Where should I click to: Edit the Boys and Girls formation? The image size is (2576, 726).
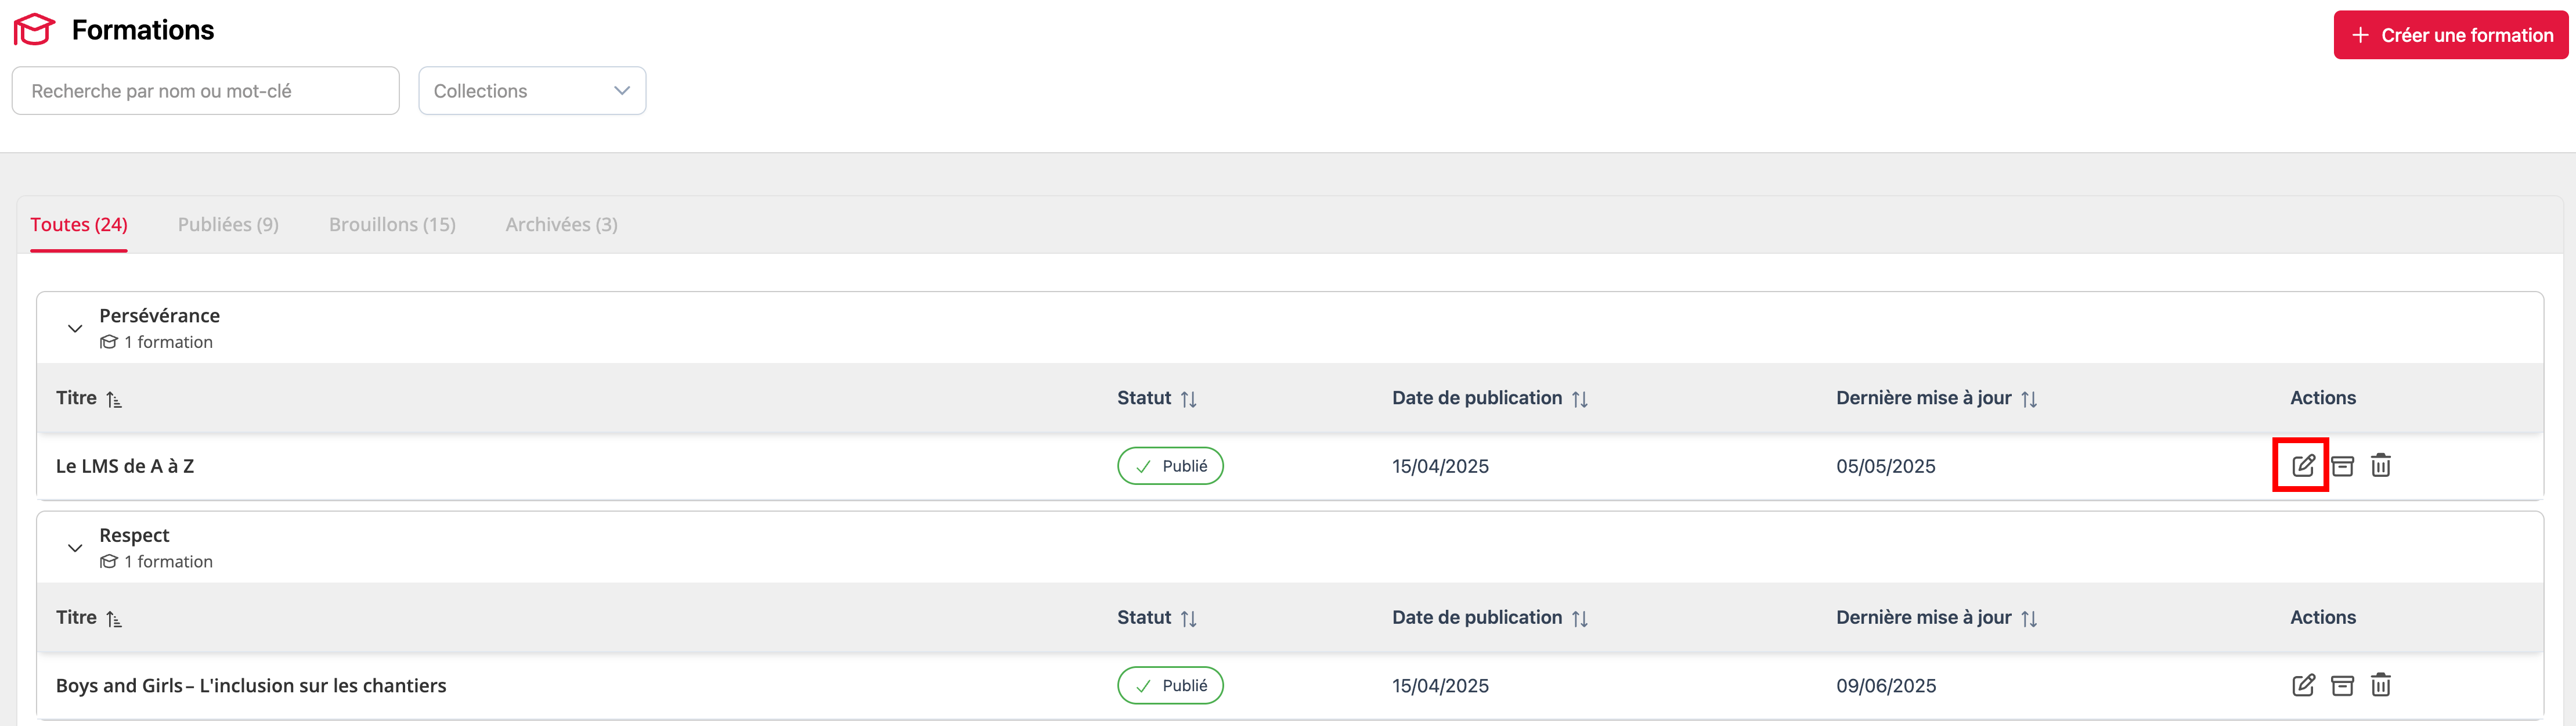coord(2303,685)
